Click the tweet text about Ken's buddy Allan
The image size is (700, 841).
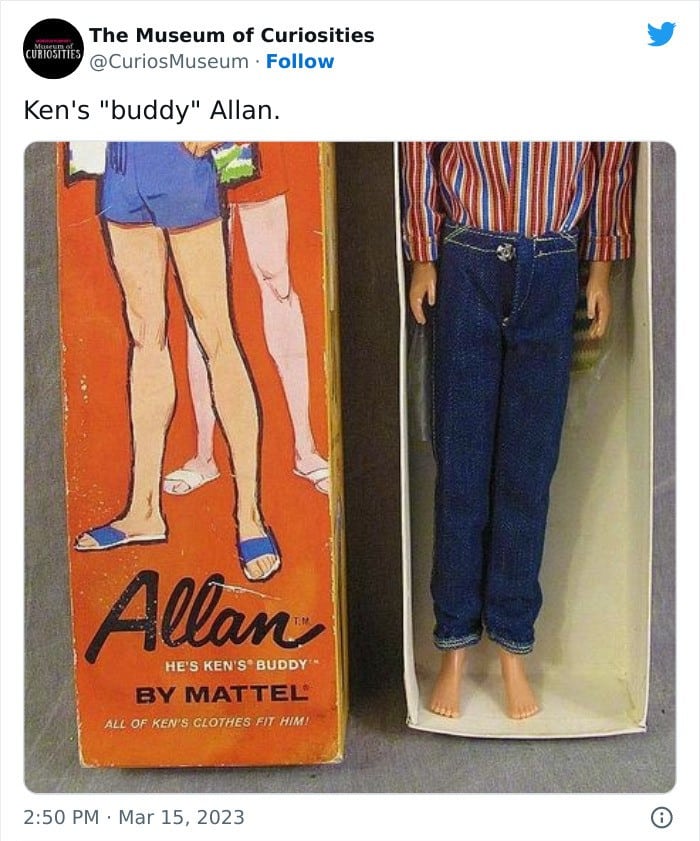coord(152,110)
